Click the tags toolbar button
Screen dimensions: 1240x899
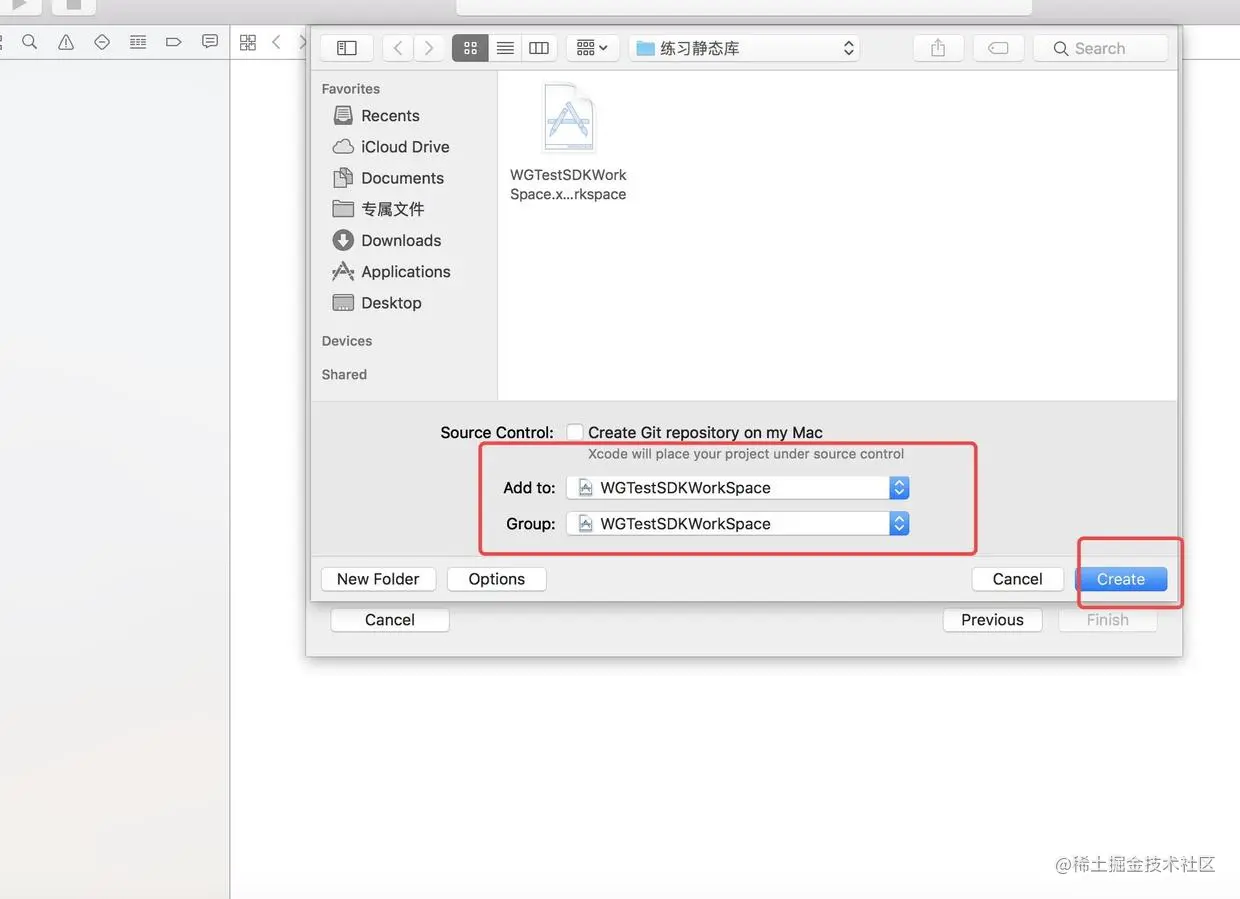(x=998, y=48)
